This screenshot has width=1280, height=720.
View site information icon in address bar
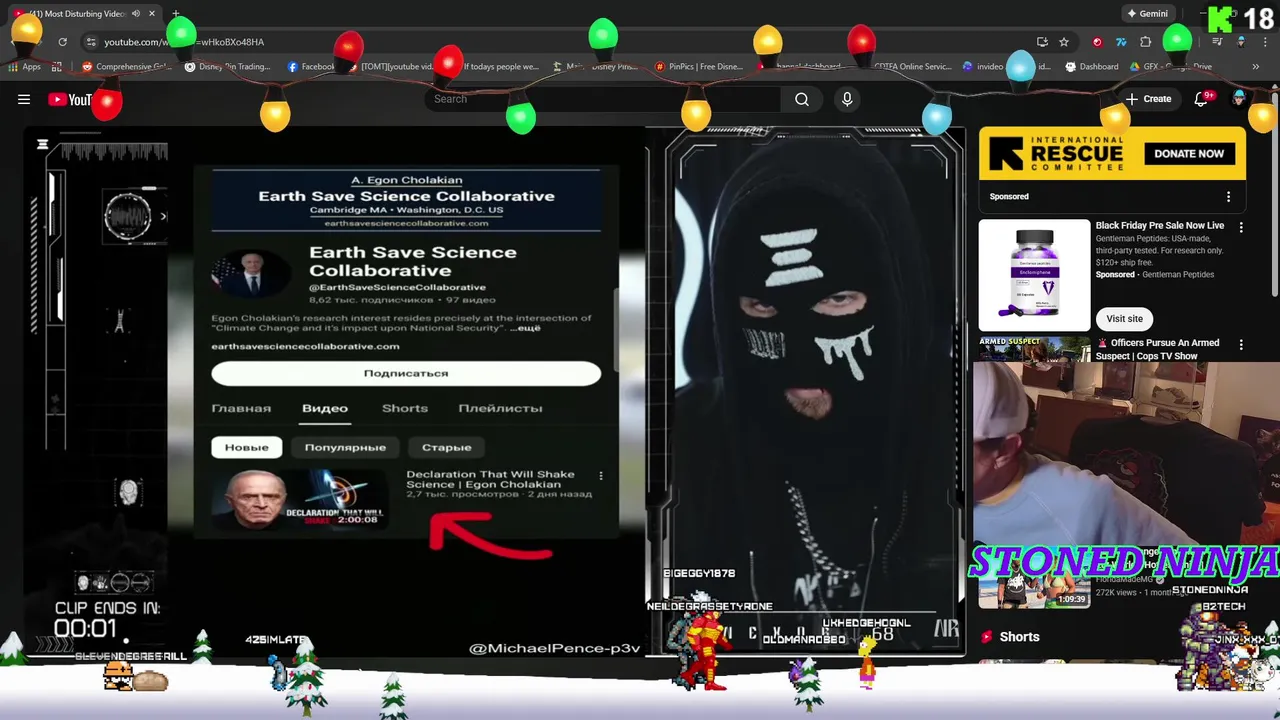pos(91,42)
